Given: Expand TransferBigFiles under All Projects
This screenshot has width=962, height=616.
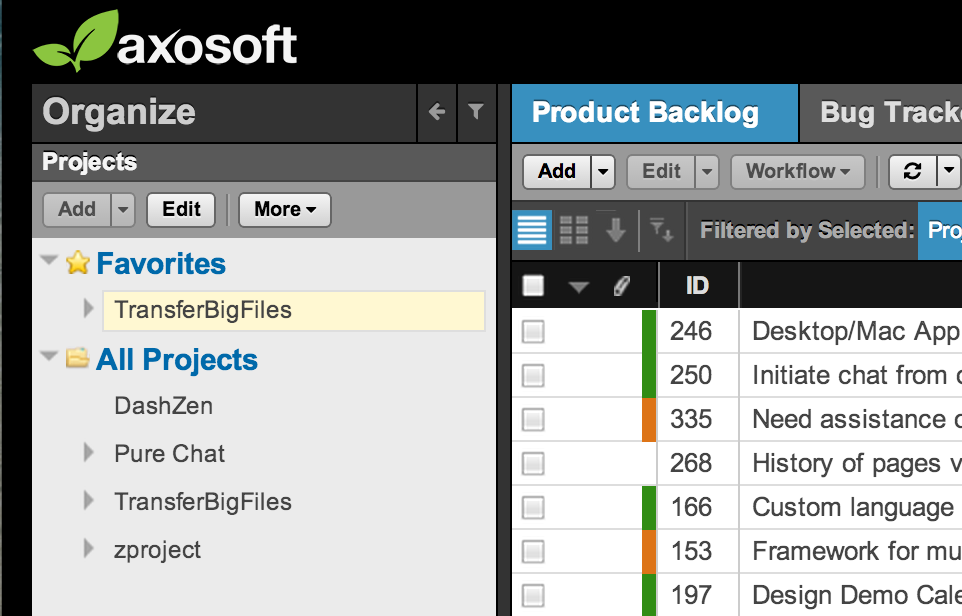Looking at the screenshot, I should click(89, 501).
